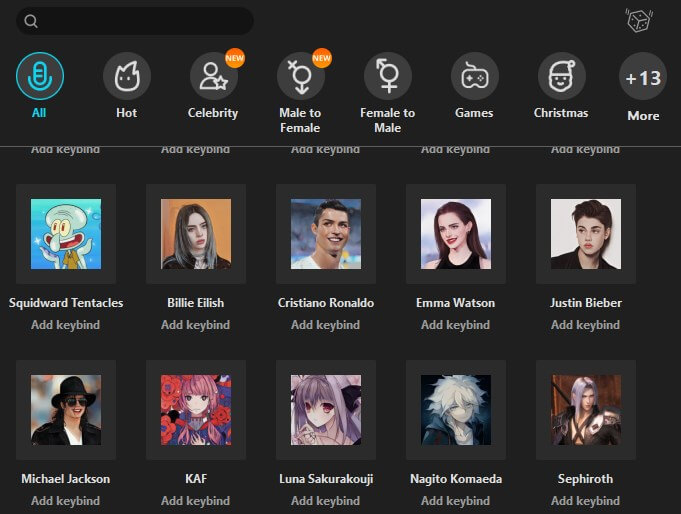Select the KAF voice thumbnail
Viewport: 681px width, 514px height.
pos(196,410)
